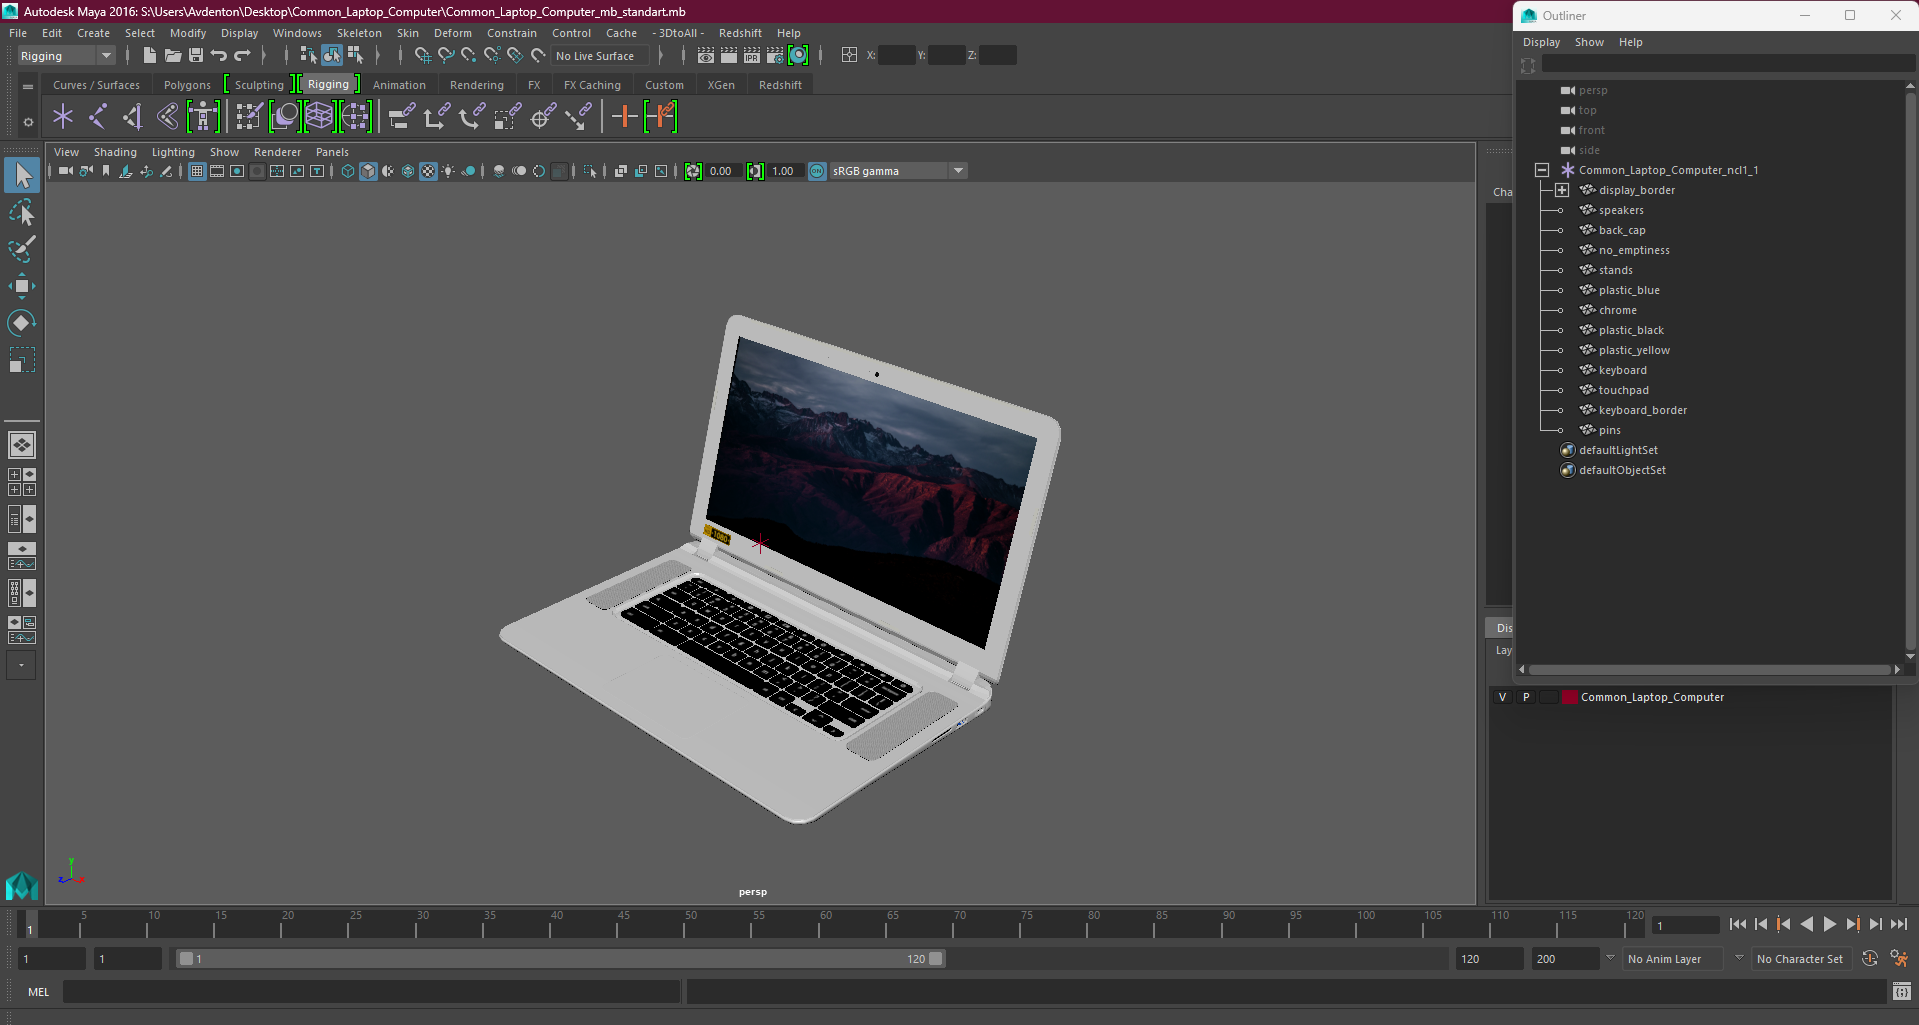Start an IPR render from toolbar
This screenshot has height=1025, width=1919.
[x=752, y=56]
